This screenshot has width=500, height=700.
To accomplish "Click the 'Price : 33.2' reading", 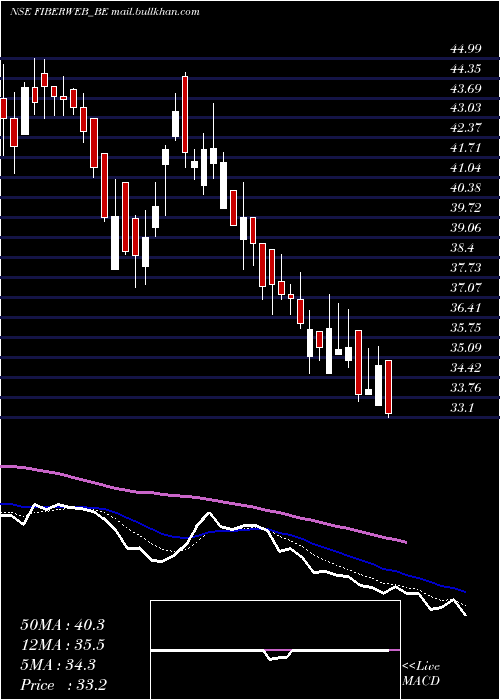I will (x=63, y=685).
